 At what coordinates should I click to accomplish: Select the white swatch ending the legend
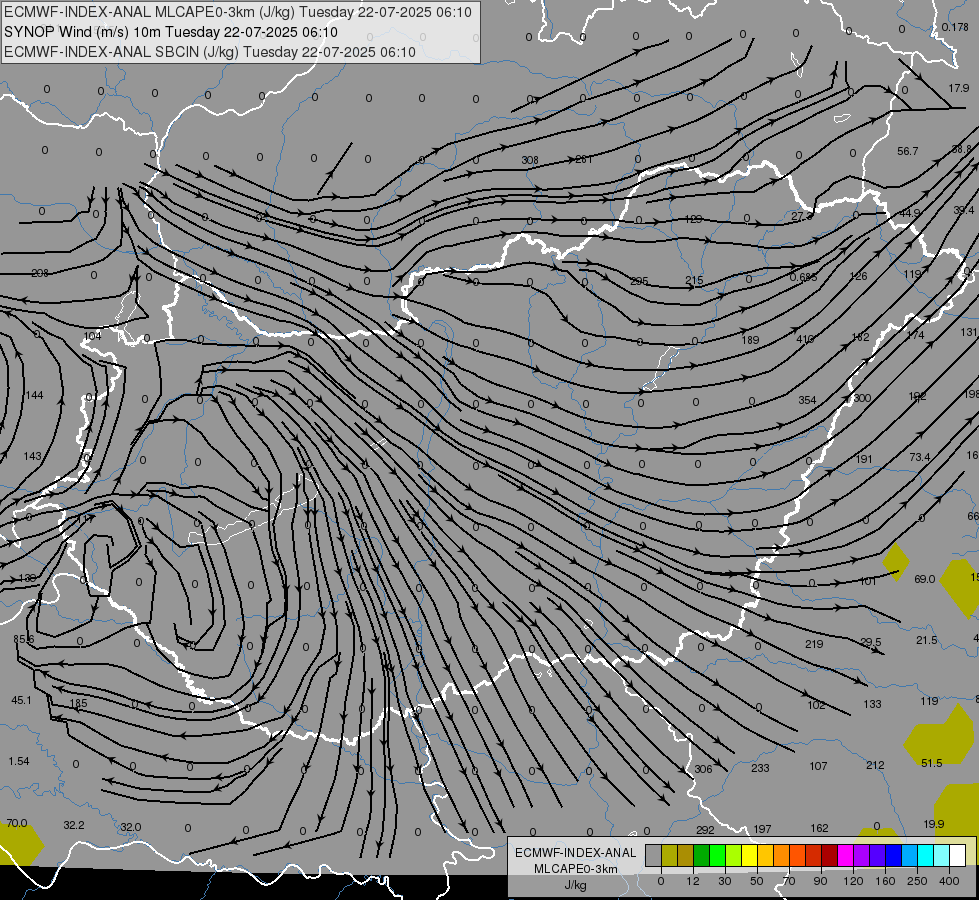pyautogui.click(x=957, y=855)
